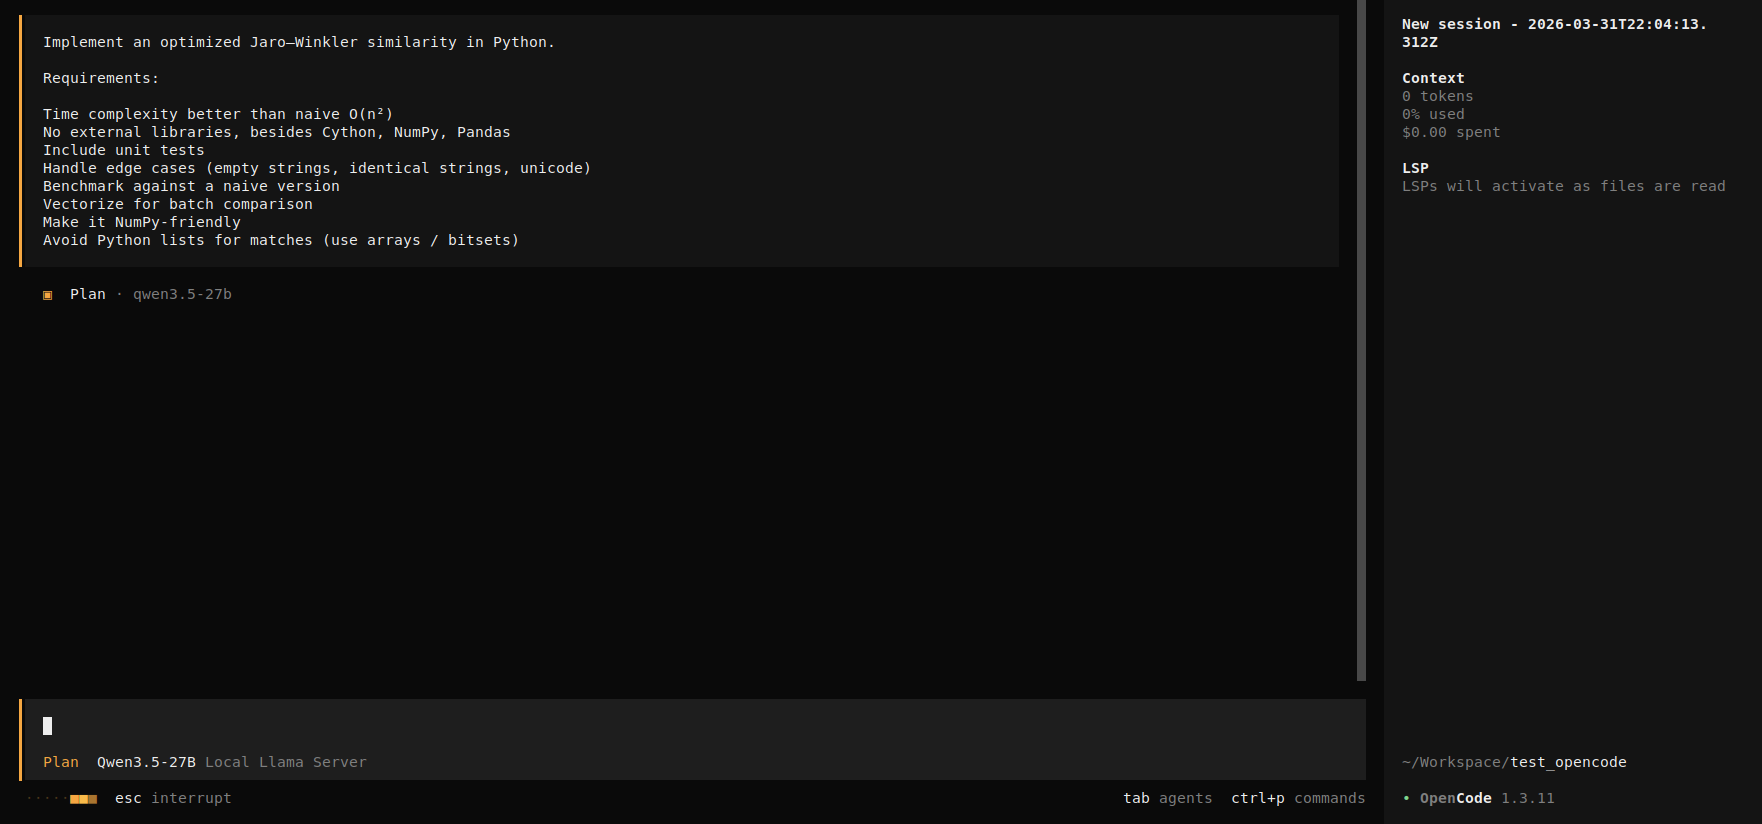Open the ~/Workspace/test_opencode path

(1513, 762)
